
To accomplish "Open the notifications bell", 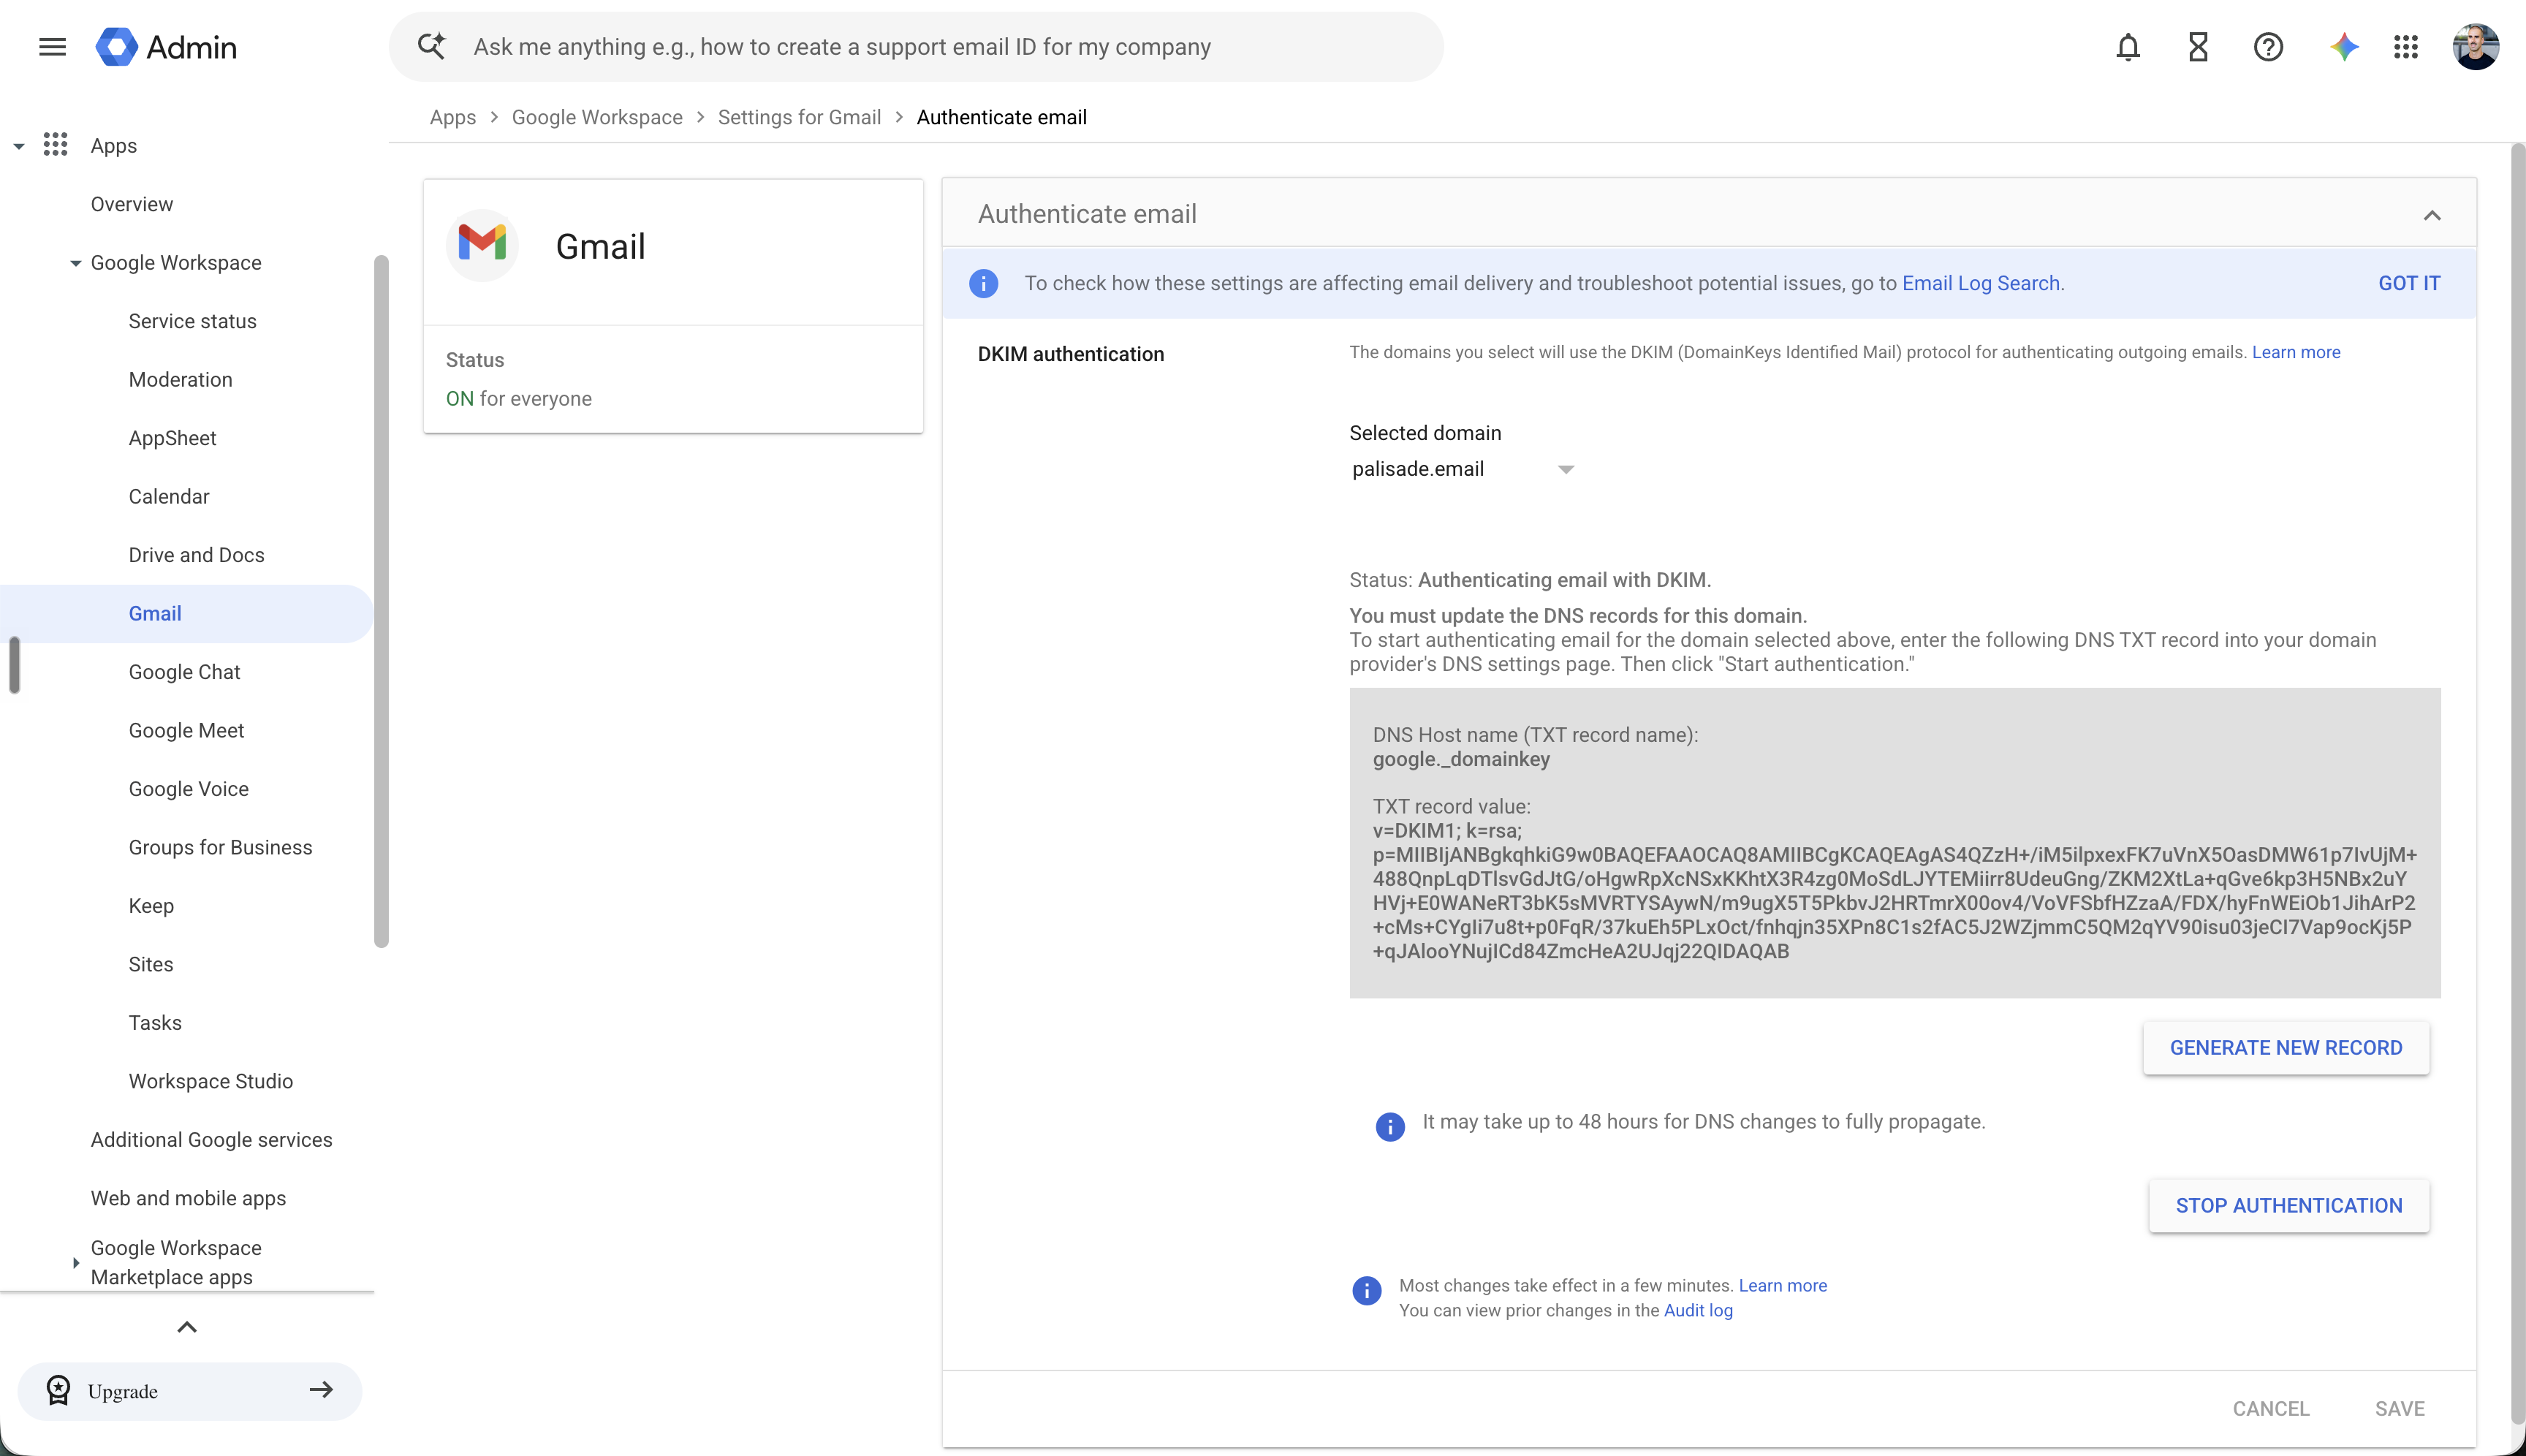I will click(2128, 47).
